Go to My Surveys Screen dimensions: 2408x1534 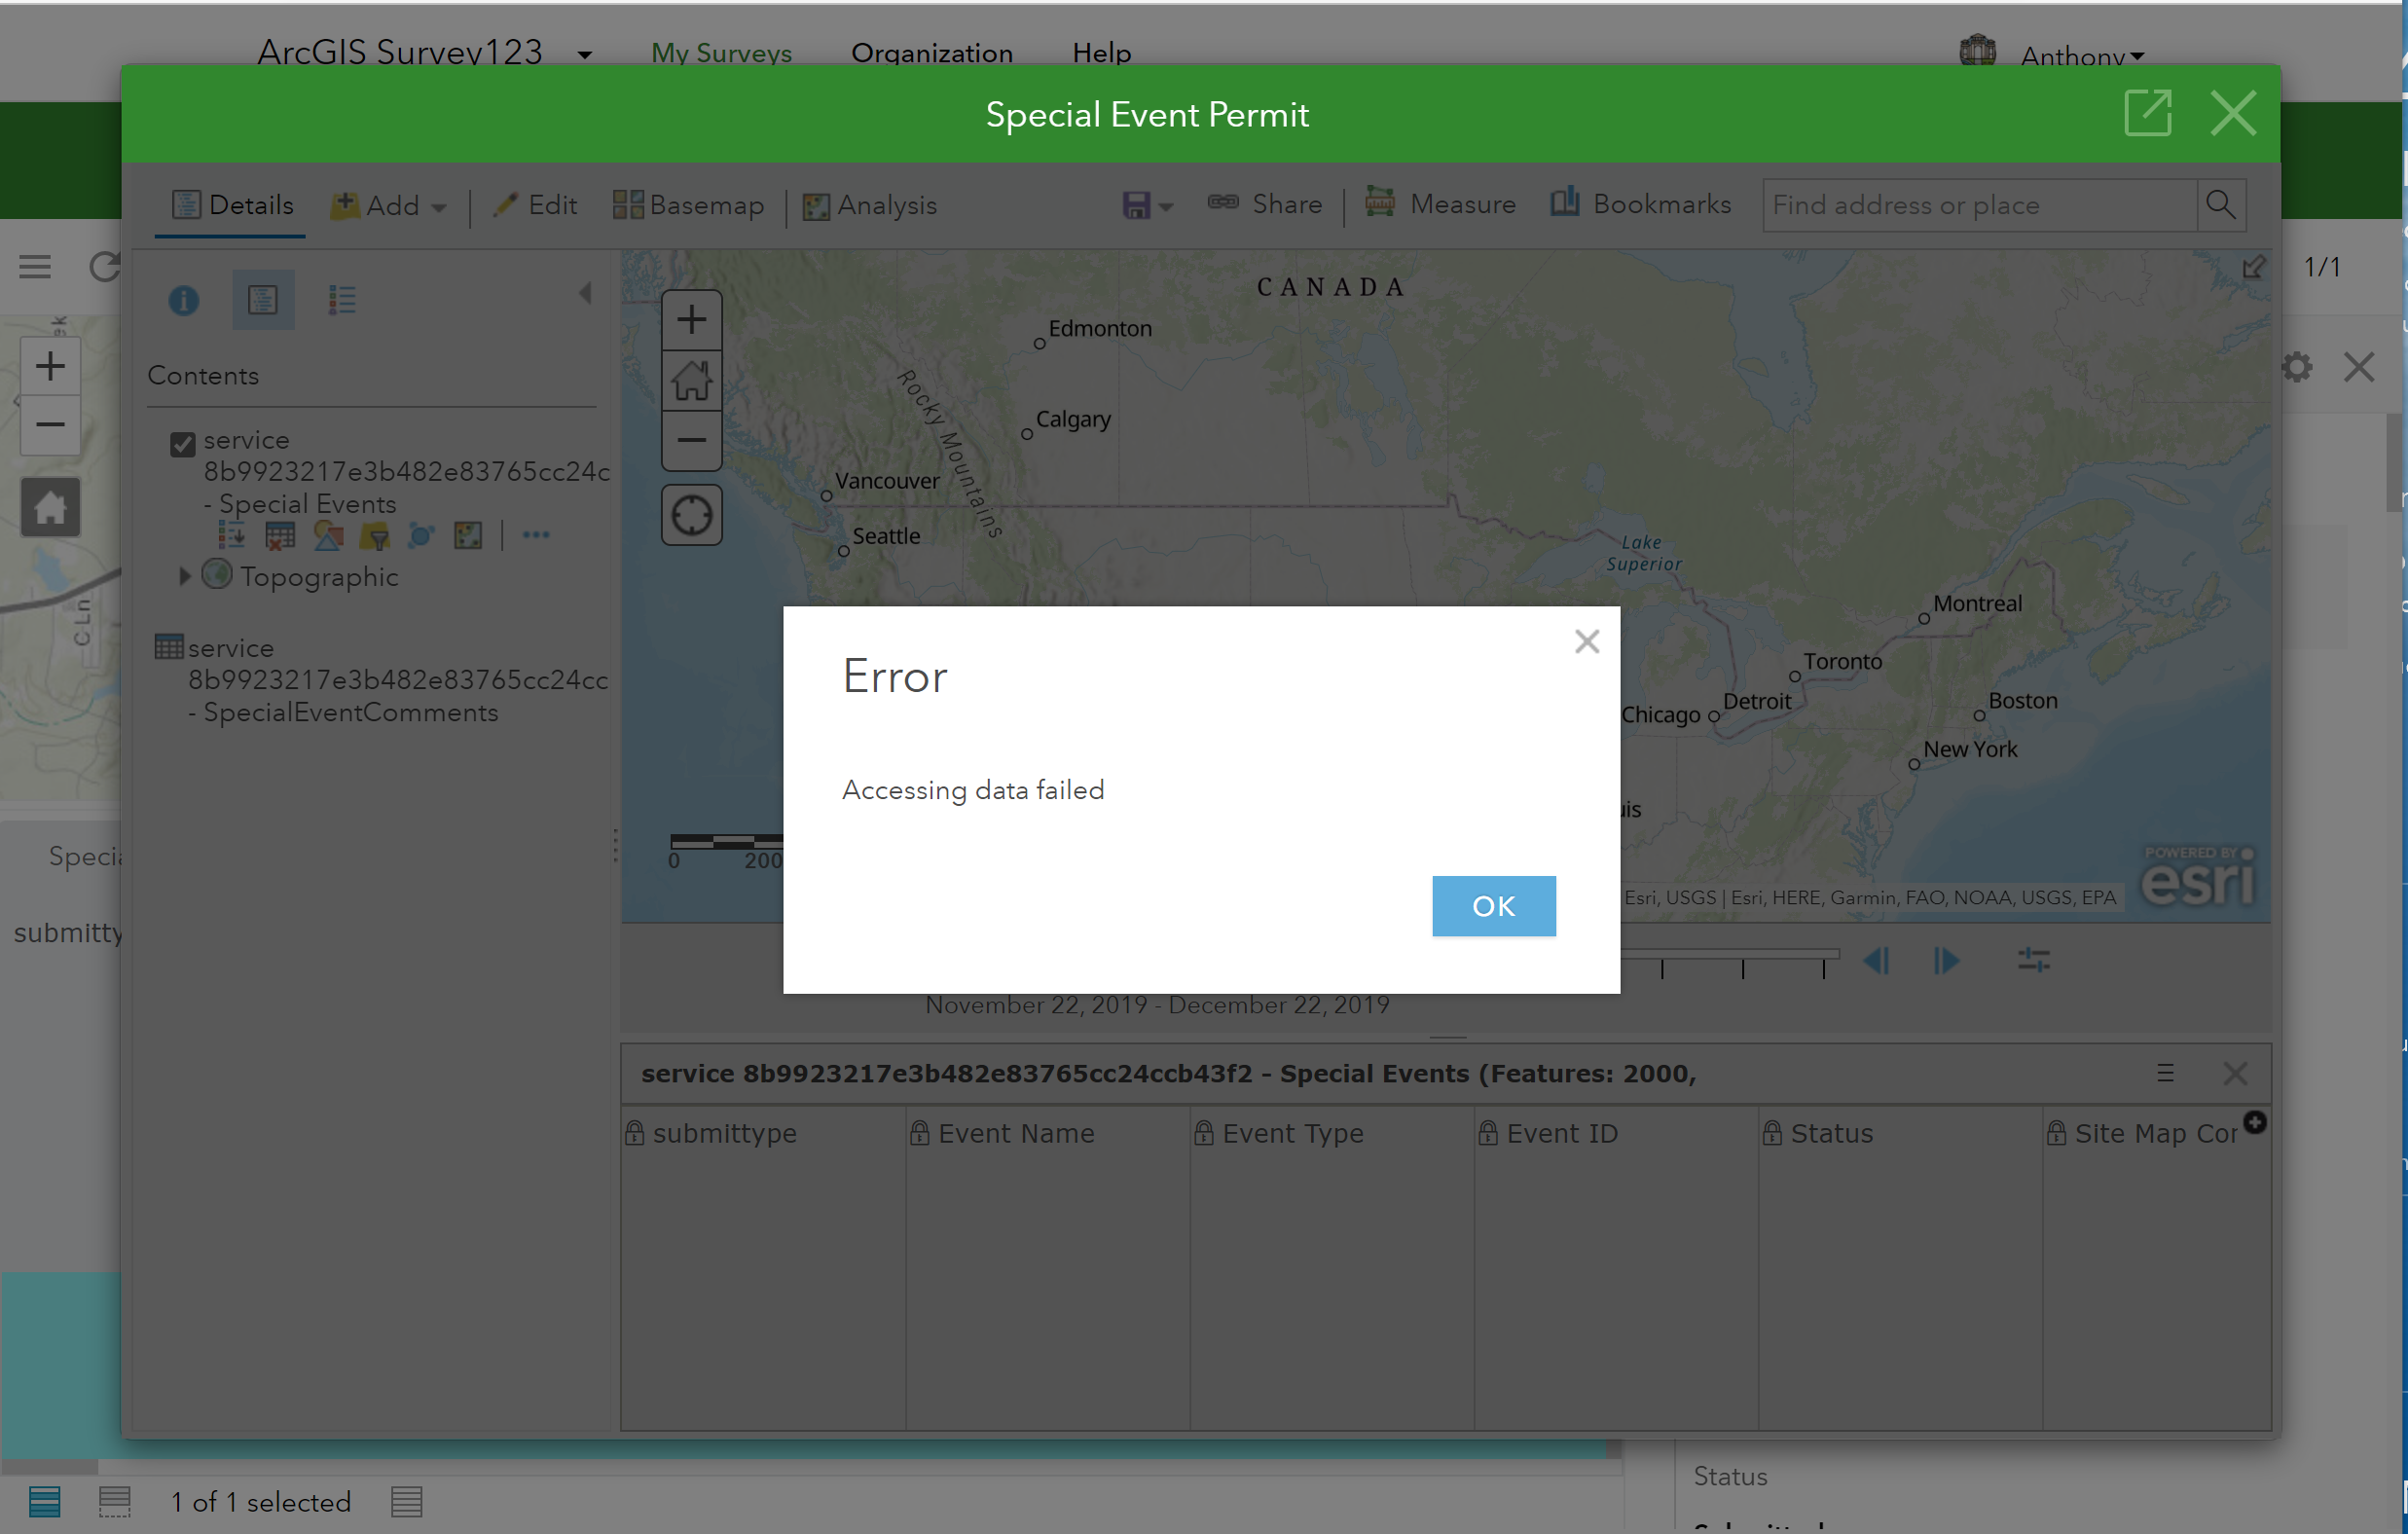(x=721, y=53)
